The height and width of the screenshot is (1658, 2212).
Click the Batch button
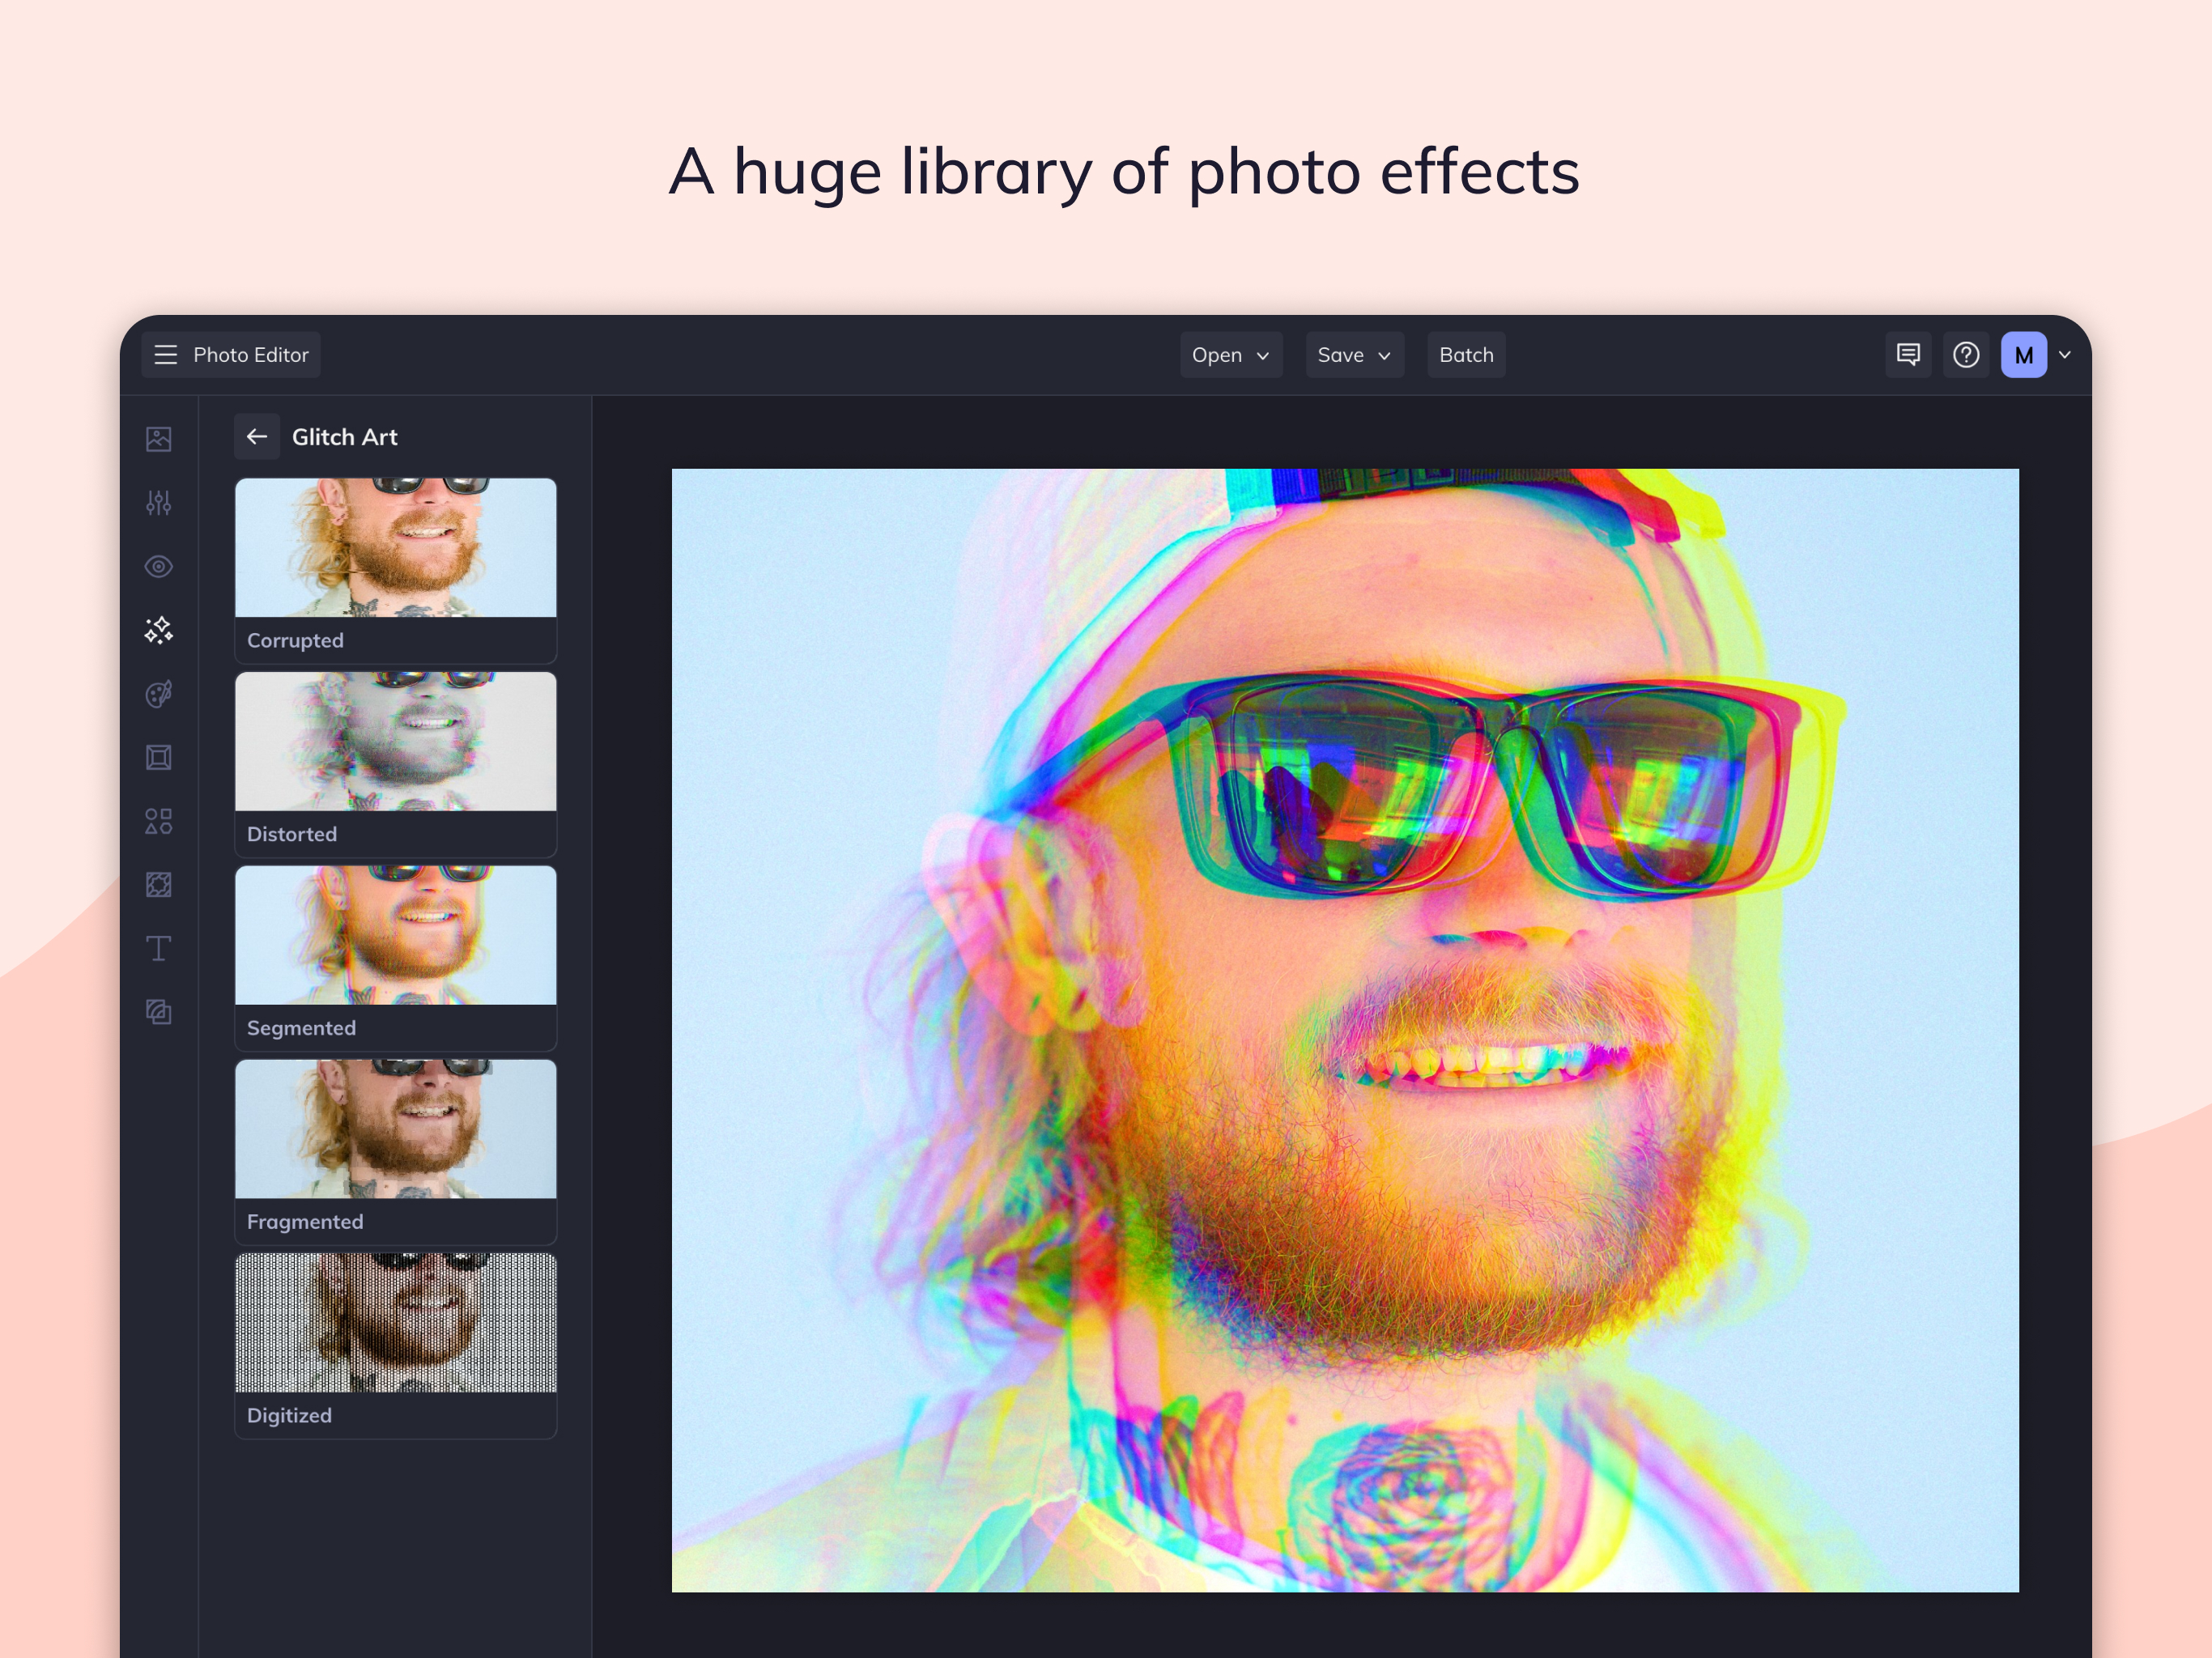(1466, 355)
